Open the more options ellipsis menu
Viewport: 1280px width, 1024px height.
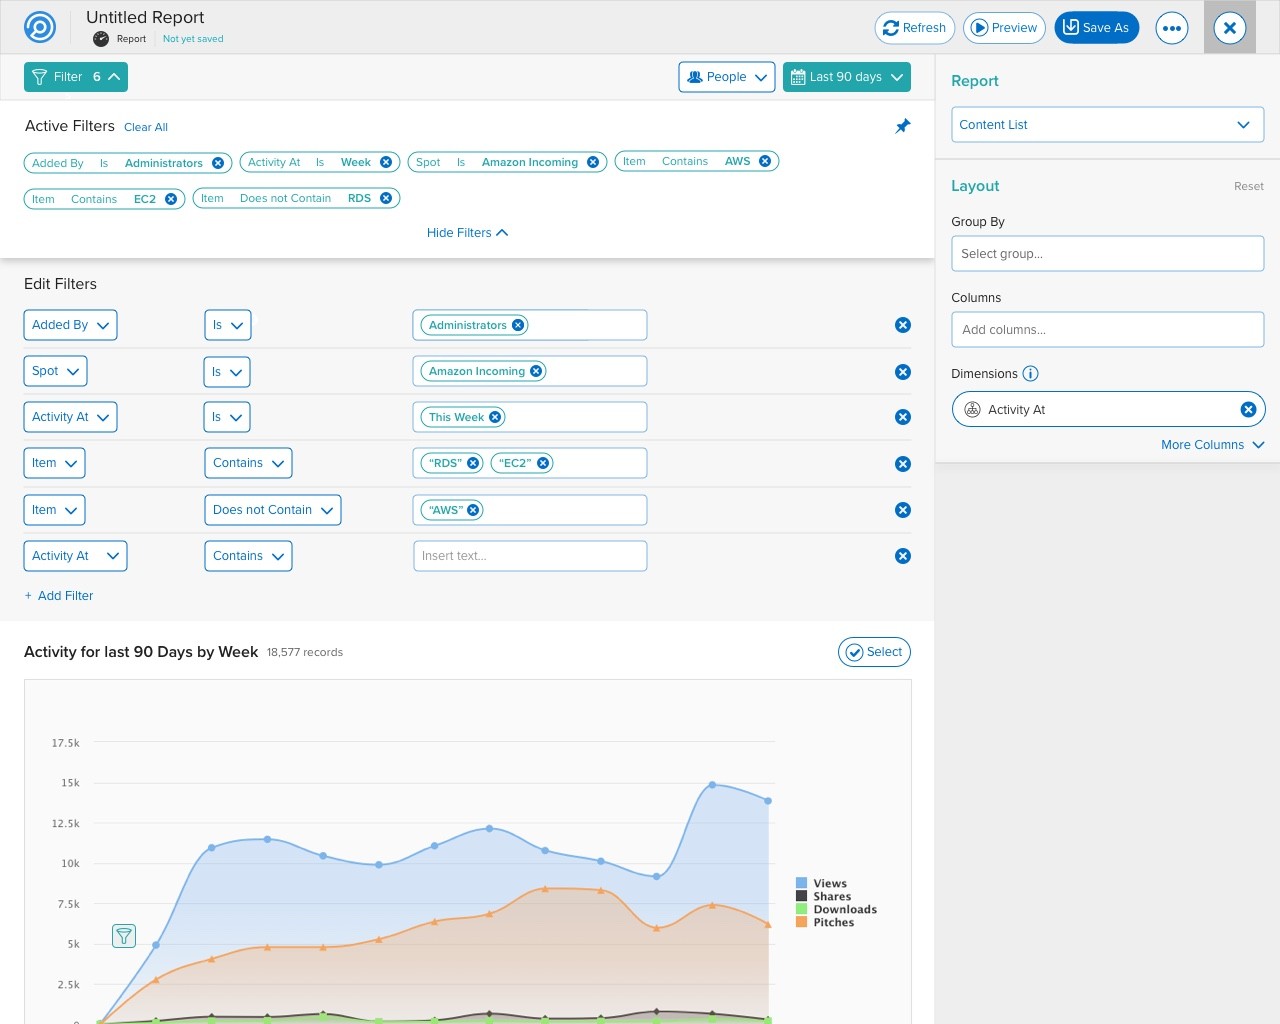pyautogui.click(x=1172, y=28)
